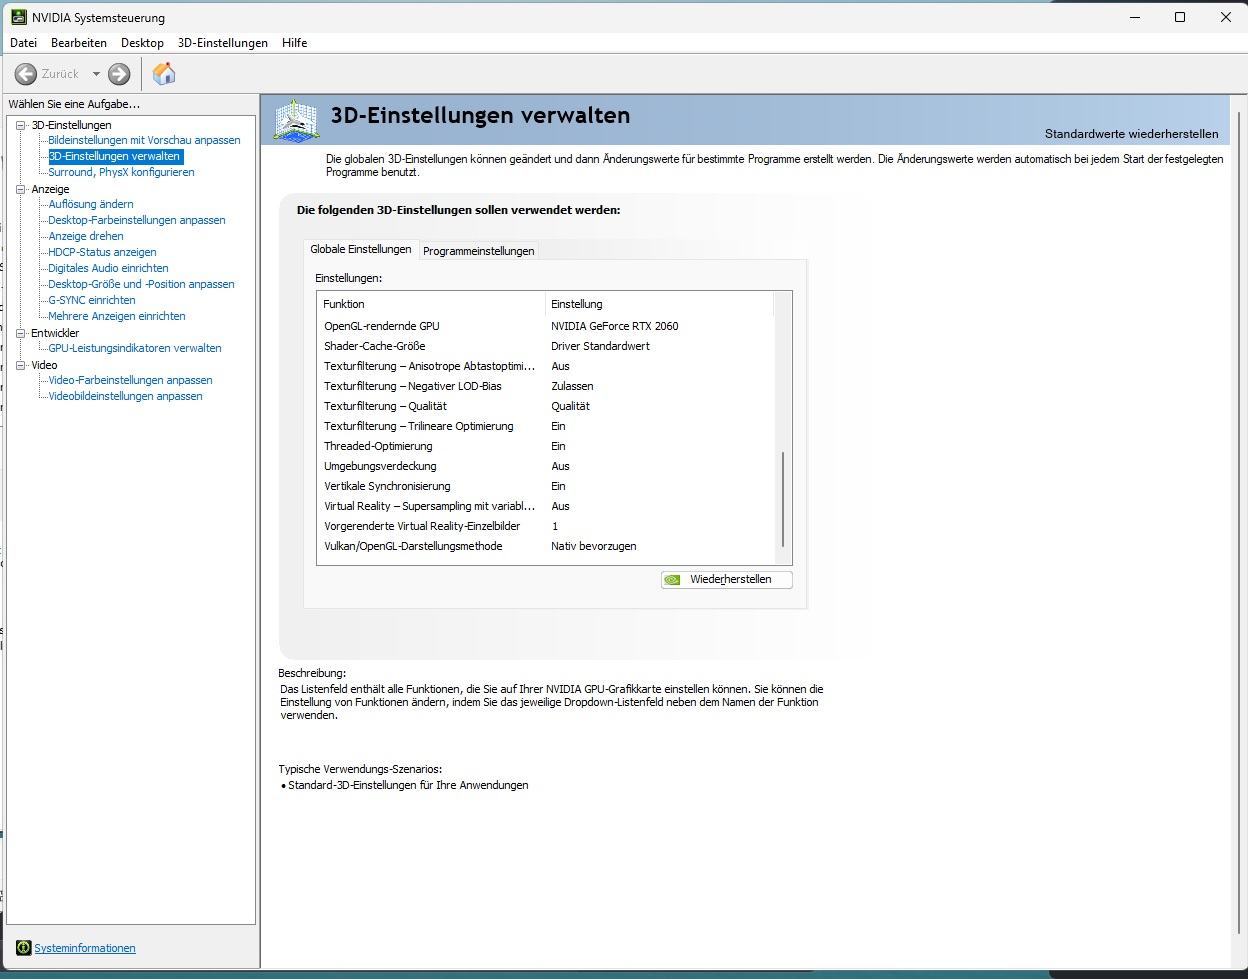This screenshot has width=1248, height=979.
Task: Maximize the NVIDIA Systemsteuerung window
Action: 1180,17
